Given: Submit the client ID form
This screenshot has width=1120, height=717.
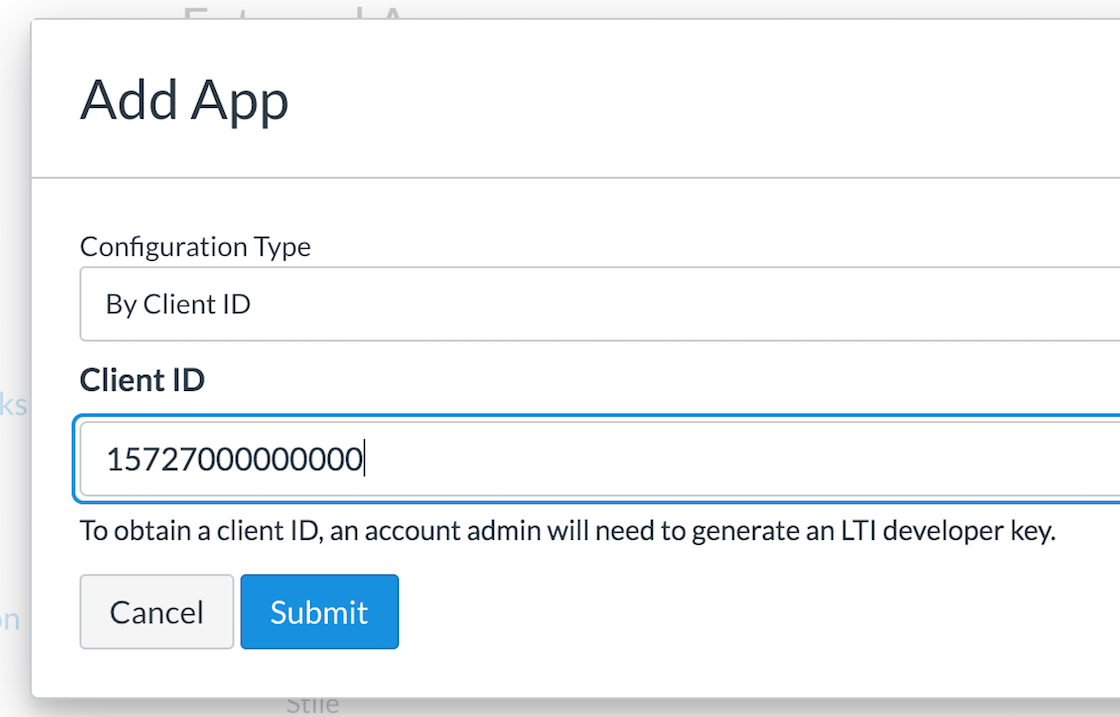Looking at the screenshot, I should [319, 612].
